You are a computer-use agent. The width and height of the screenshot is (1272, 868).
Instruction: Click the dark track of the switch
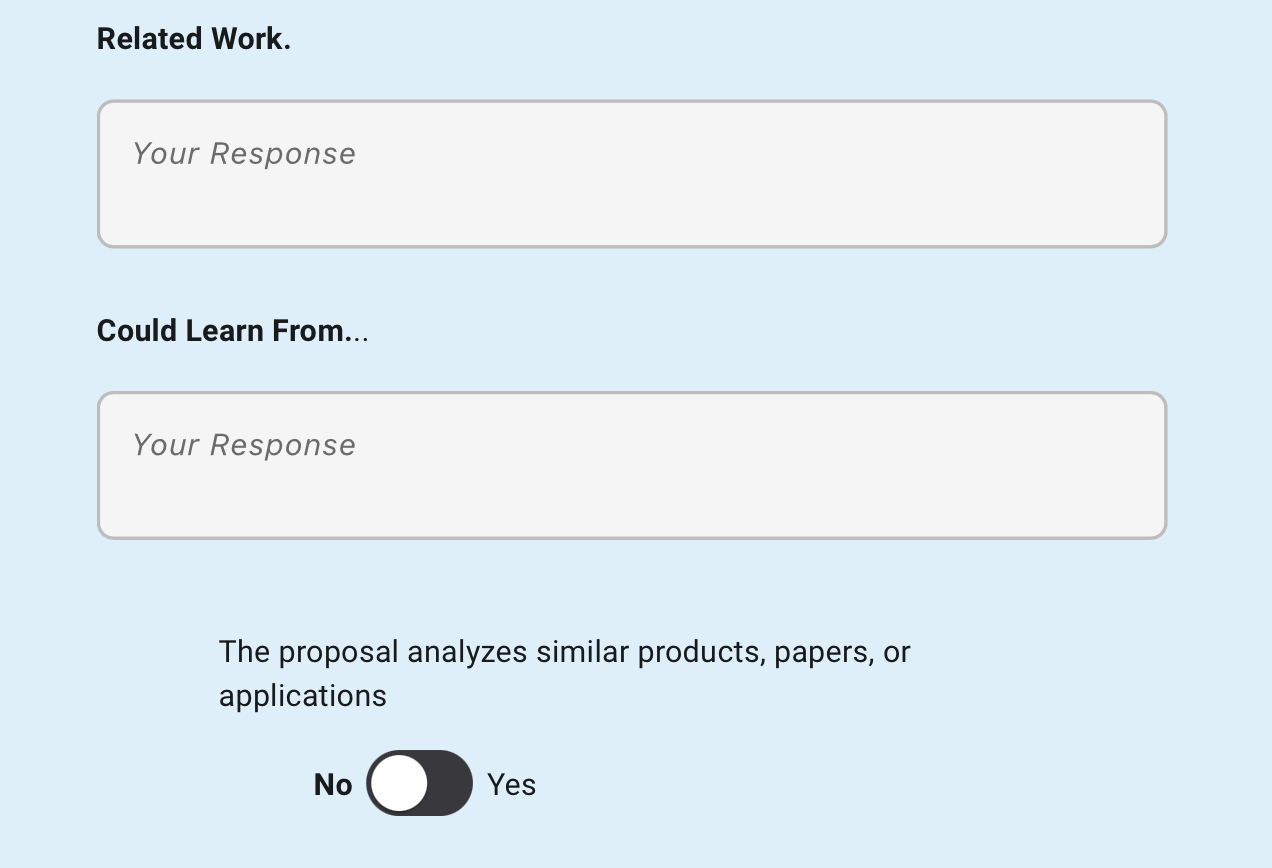[449, 783]
